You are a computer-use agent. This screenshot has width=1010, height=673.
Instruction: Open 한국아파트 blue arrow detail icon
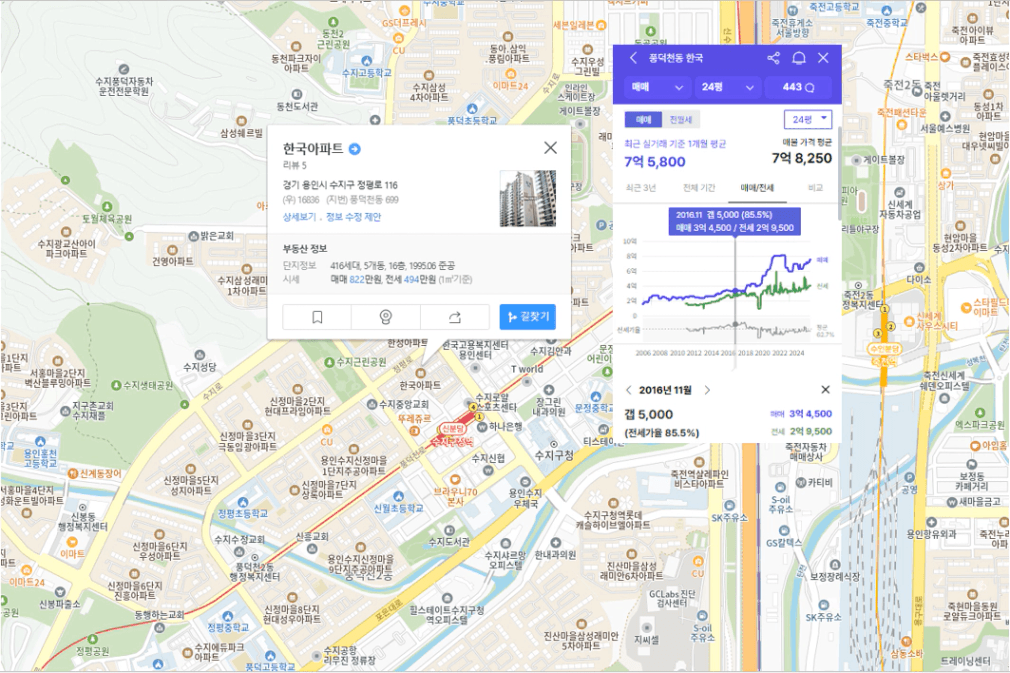click(x=354, y=149)
